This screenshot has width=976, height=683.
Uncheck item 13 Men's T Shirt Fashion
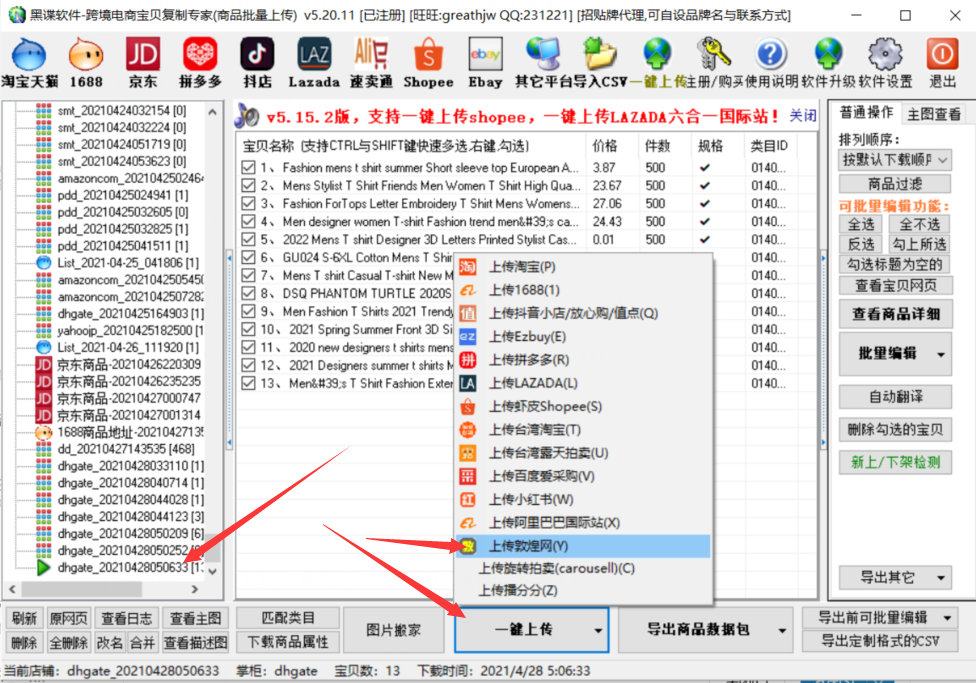click(248, 384)
